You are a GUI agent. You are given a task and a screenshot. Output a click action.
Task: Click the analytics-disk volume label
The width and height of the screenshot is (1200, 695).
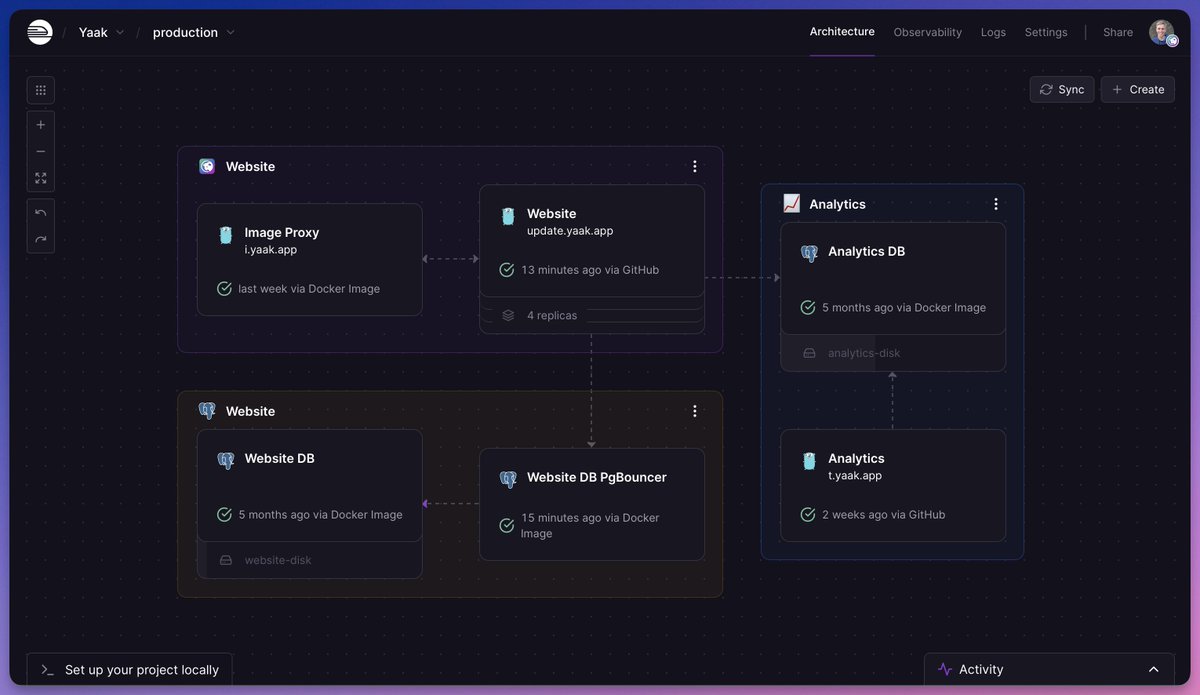click(x=864, y=353)
